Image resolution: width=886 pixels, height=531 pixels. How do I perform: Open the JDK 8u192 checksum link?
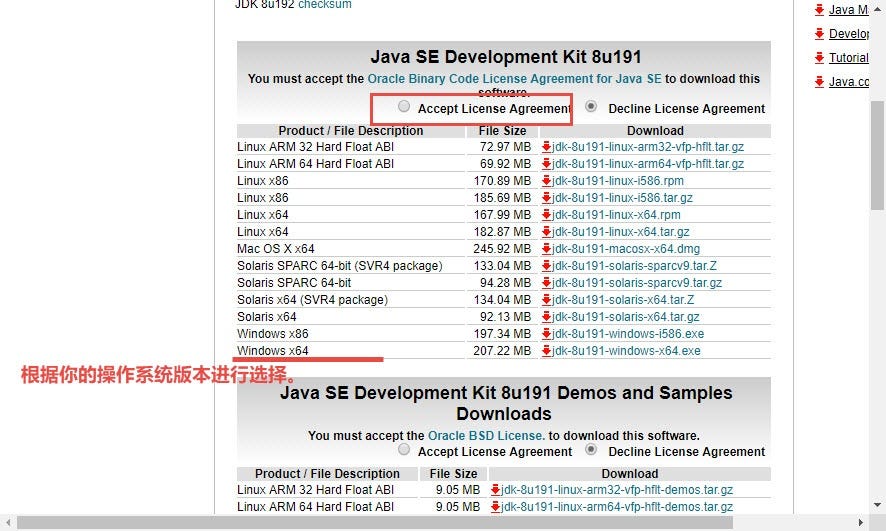[325, 5]
